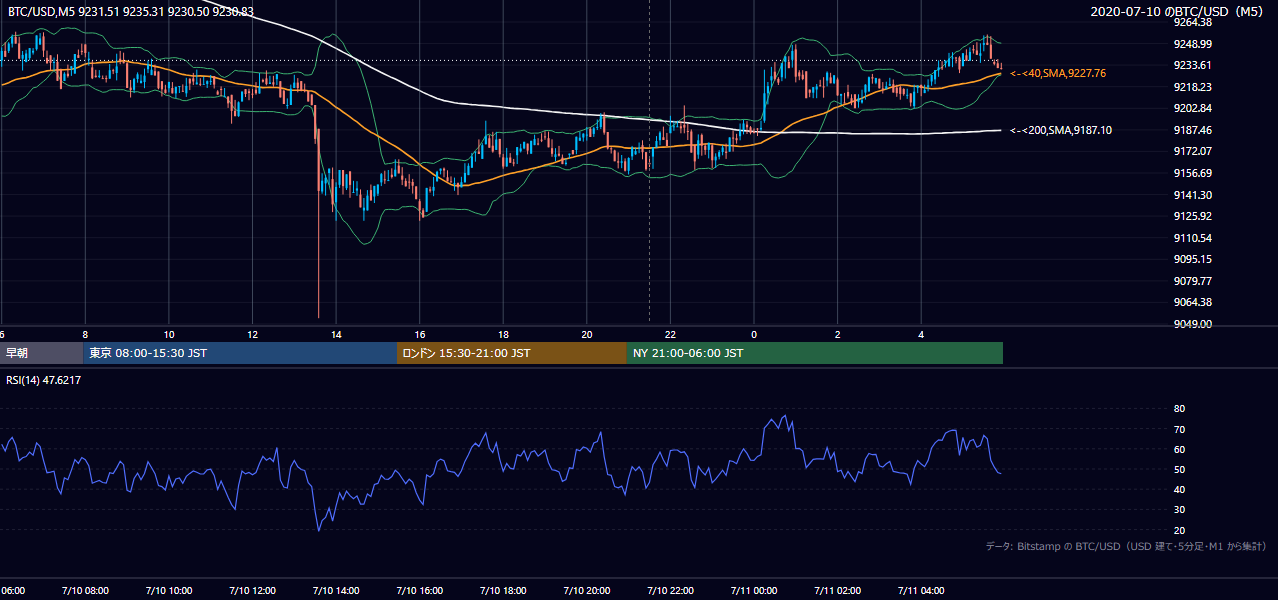
Task: Click the RSI 80 level label
Action: (x=1179, y=409)
